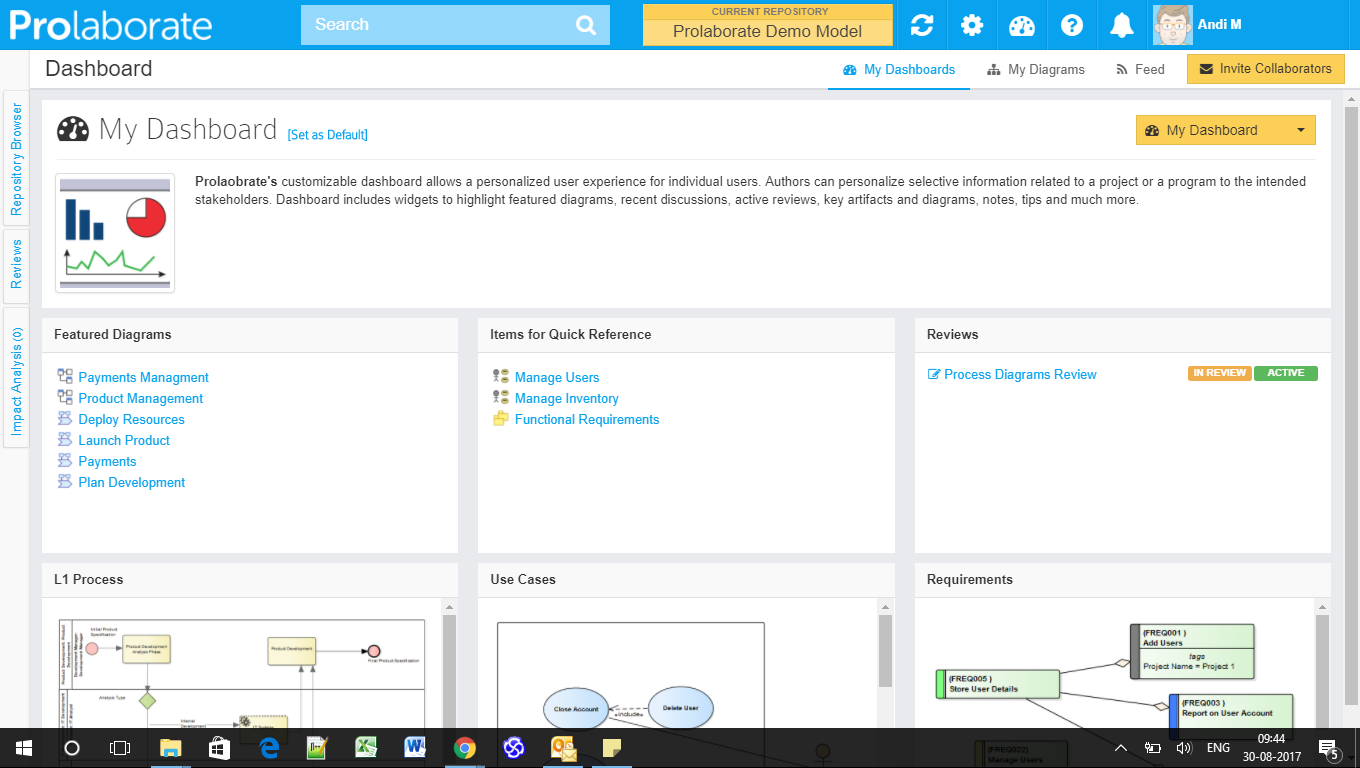
Task: Click the dashboard gauge icon in header
Action: [x=1022, y=25]
